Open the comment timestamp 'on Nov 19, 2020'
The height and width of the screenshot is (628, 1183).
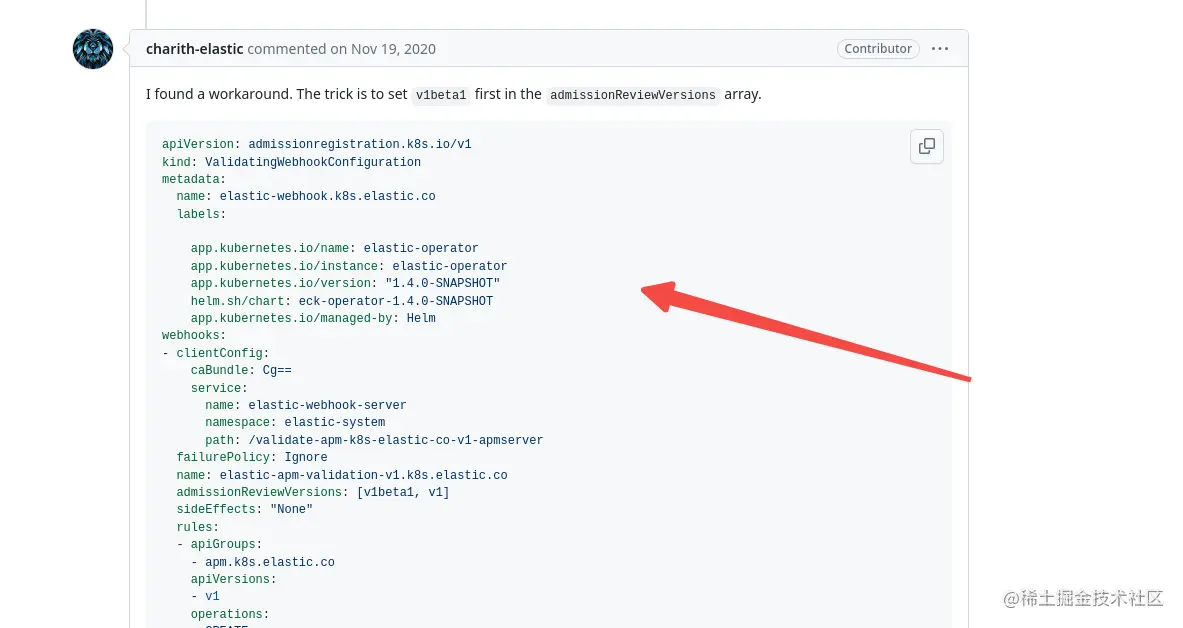click(383, 49)
